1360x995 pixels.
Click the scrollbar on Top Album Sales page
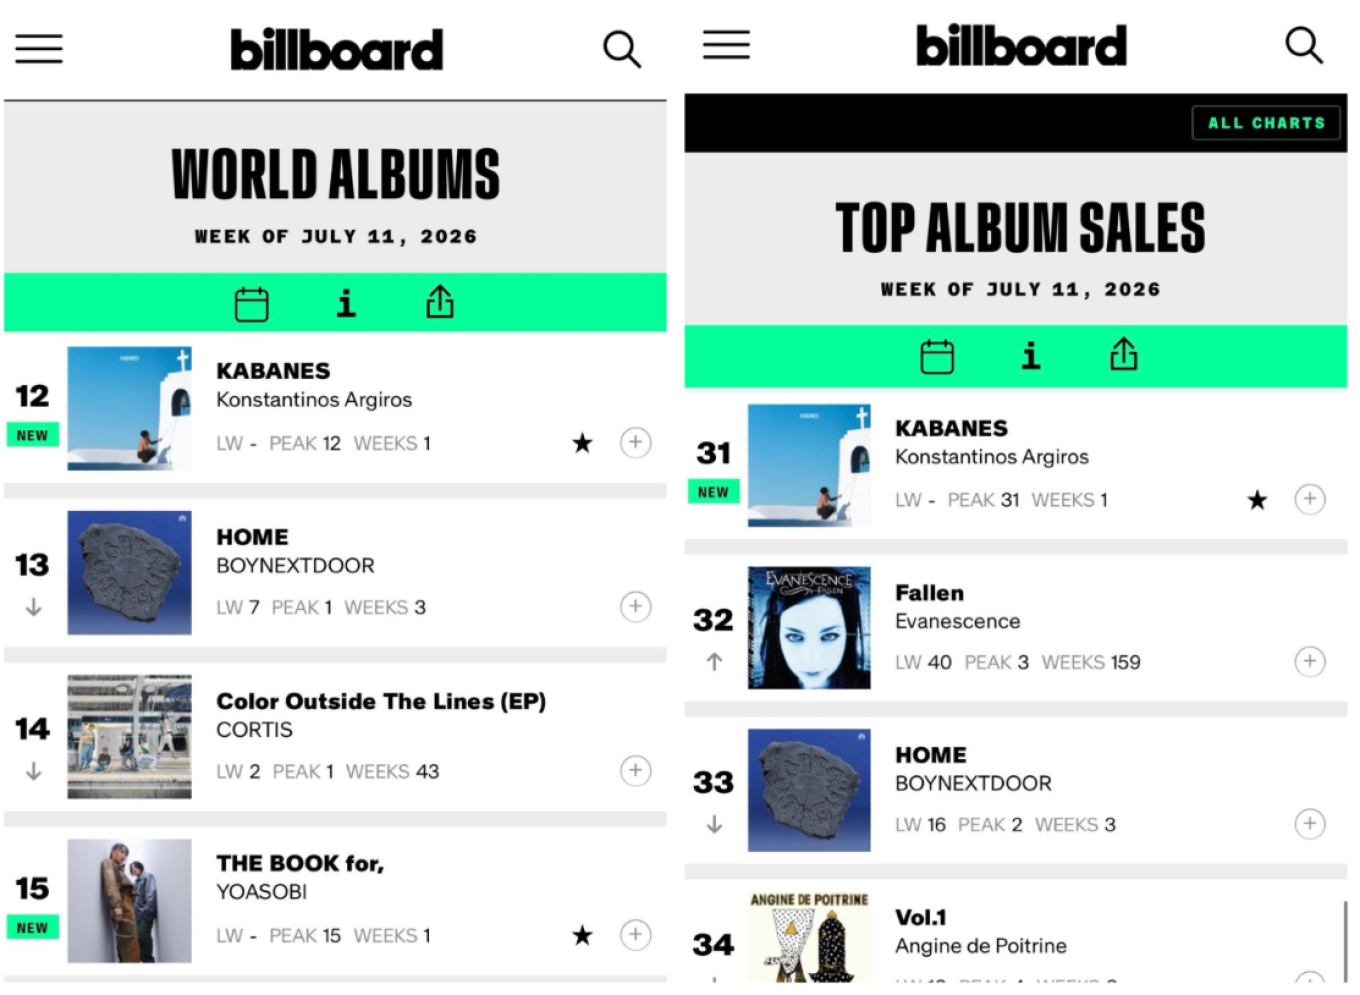[x=1345, y=940]
